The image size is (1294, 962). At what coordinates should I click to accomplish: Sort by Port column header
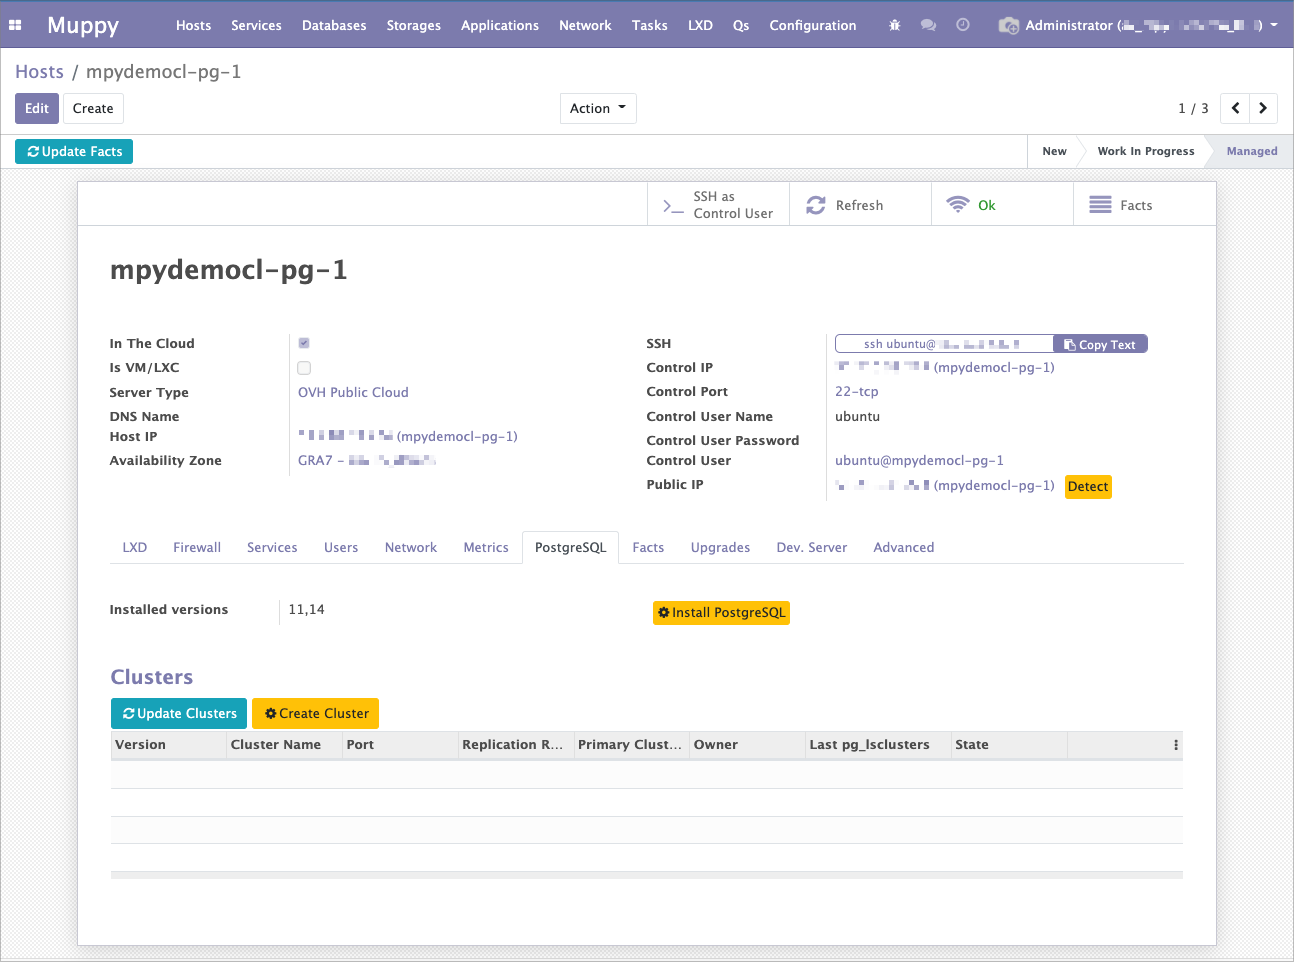point(400,745)
